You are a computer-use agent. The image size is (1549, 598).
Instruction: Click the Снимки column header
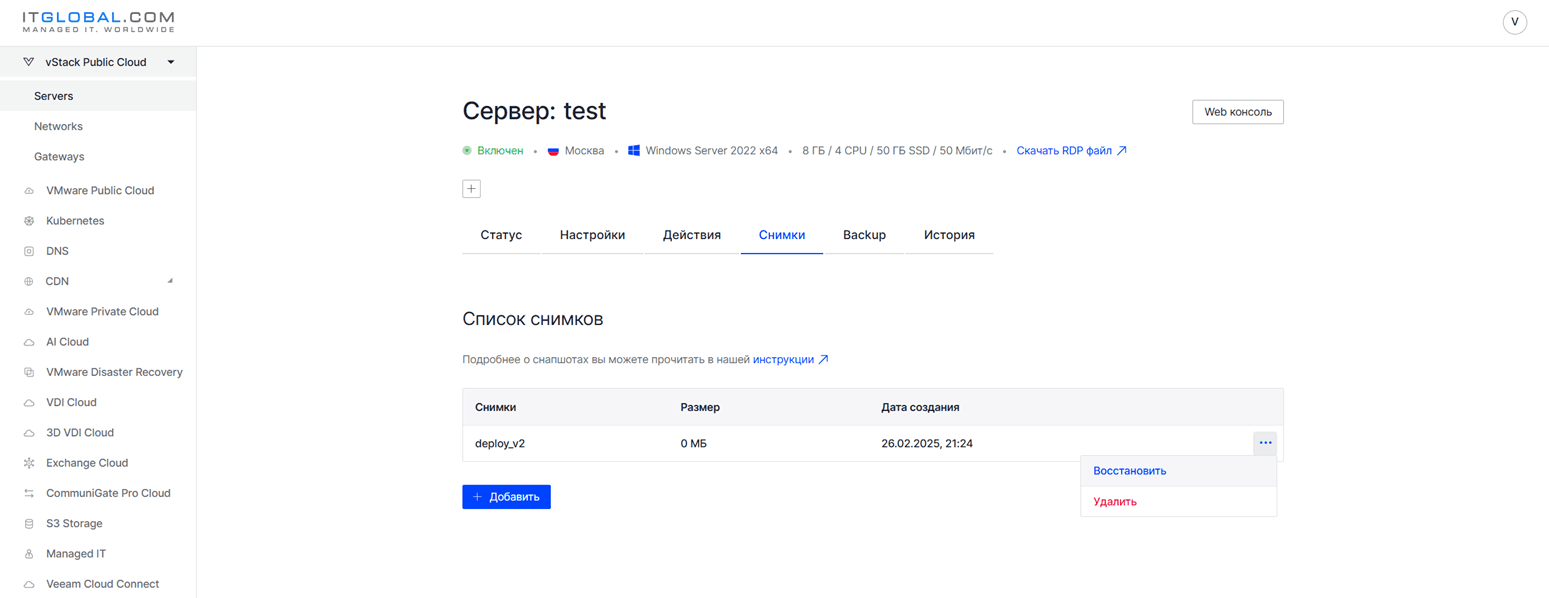[495, 407]
